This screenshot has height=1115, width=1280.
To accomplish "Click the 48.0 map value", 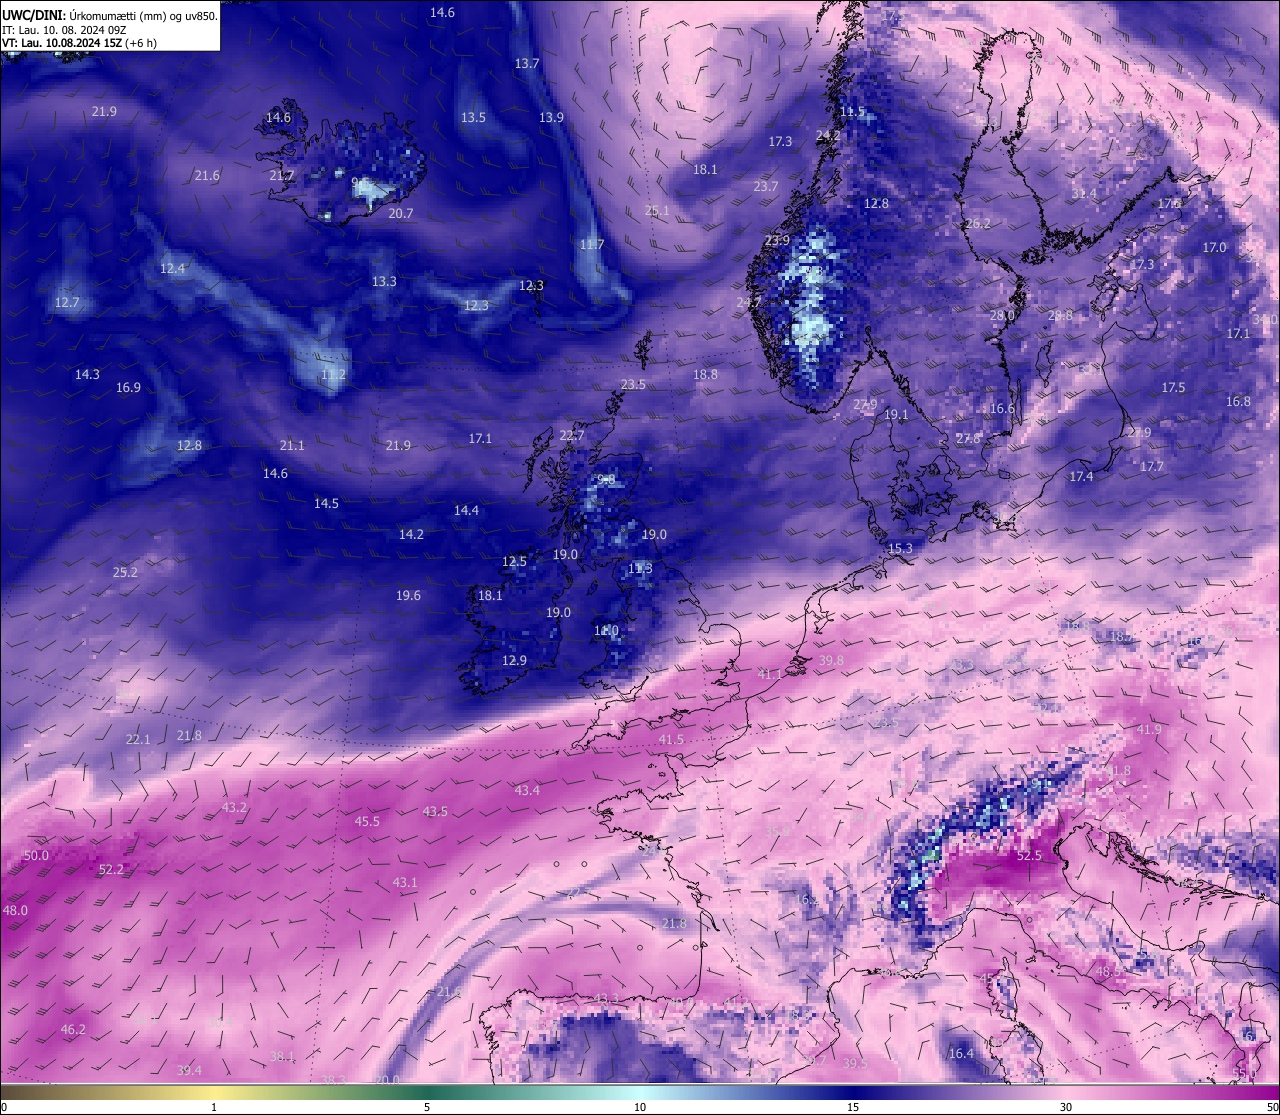I will [15, 911].
